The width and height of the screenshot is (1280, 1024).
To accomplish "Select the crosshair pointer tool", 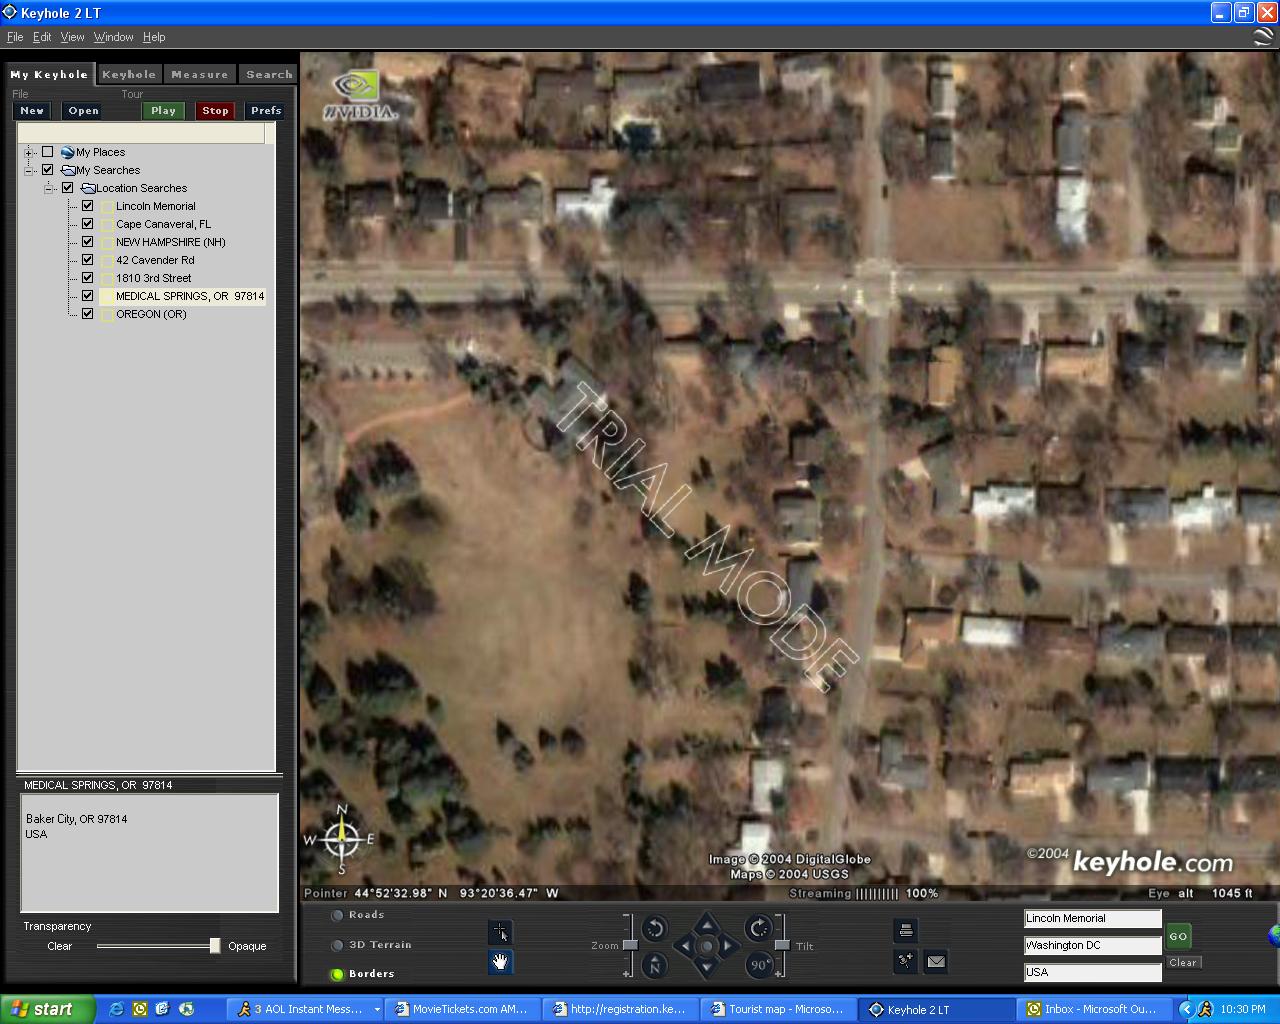I will [x=500, y=932].
